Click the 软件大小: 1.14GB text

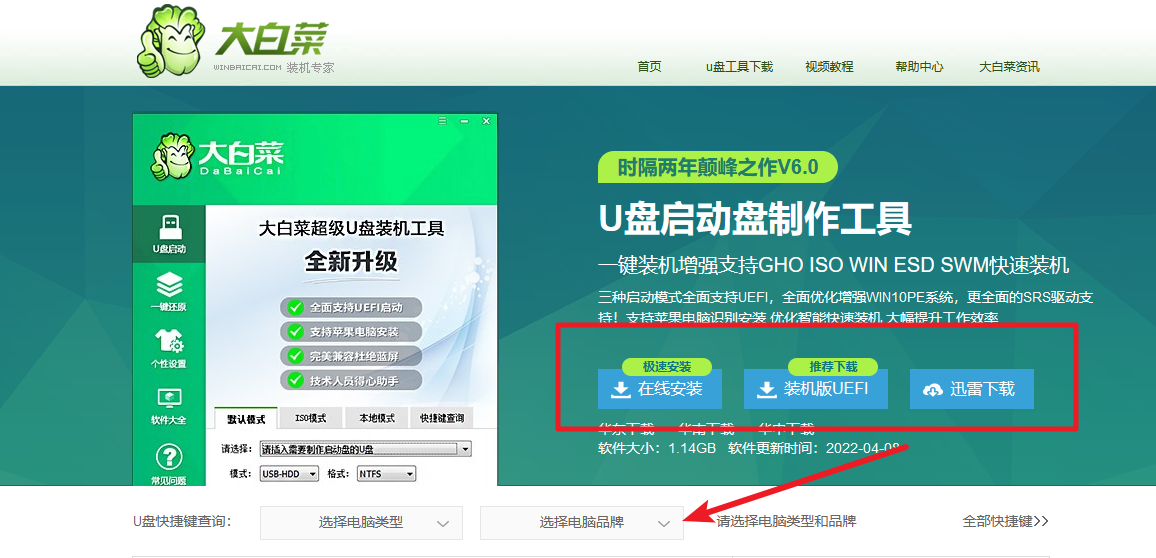point(657,448)
